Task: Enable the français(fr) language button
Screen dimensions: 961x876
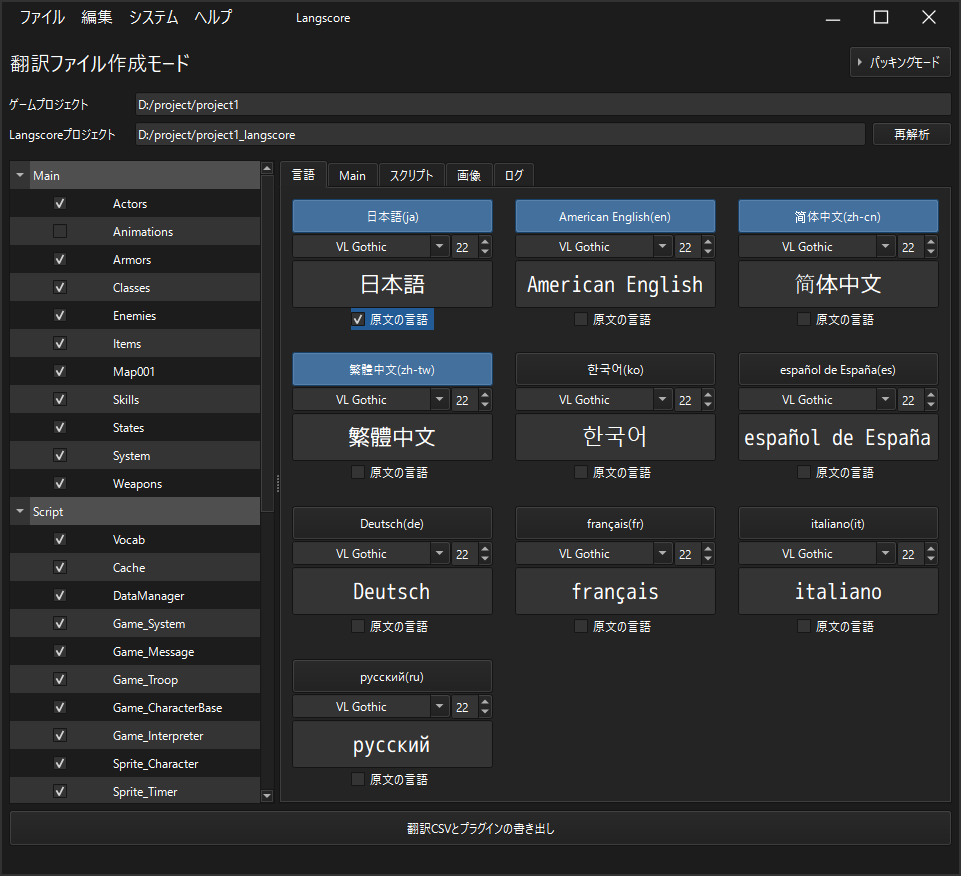Action: [615, 524]
